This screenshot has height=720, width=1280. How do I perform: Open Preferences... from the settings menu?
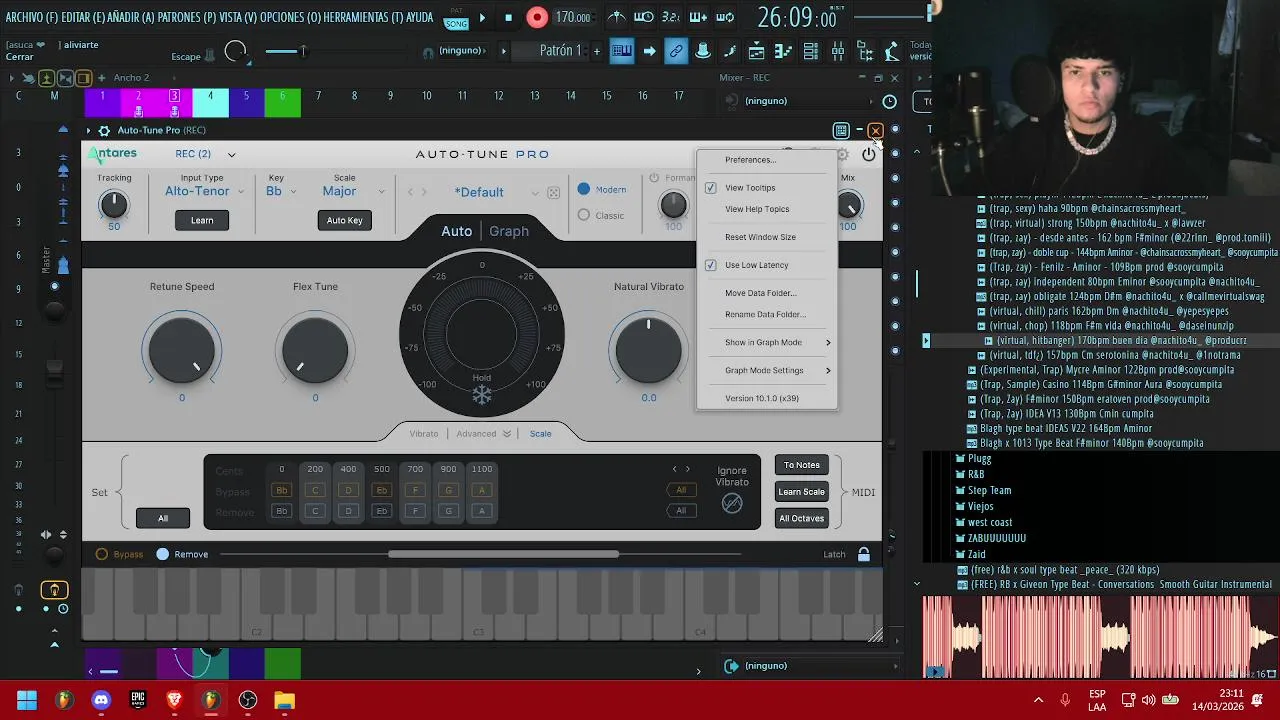pyautogui.click(x=750, y=160)
